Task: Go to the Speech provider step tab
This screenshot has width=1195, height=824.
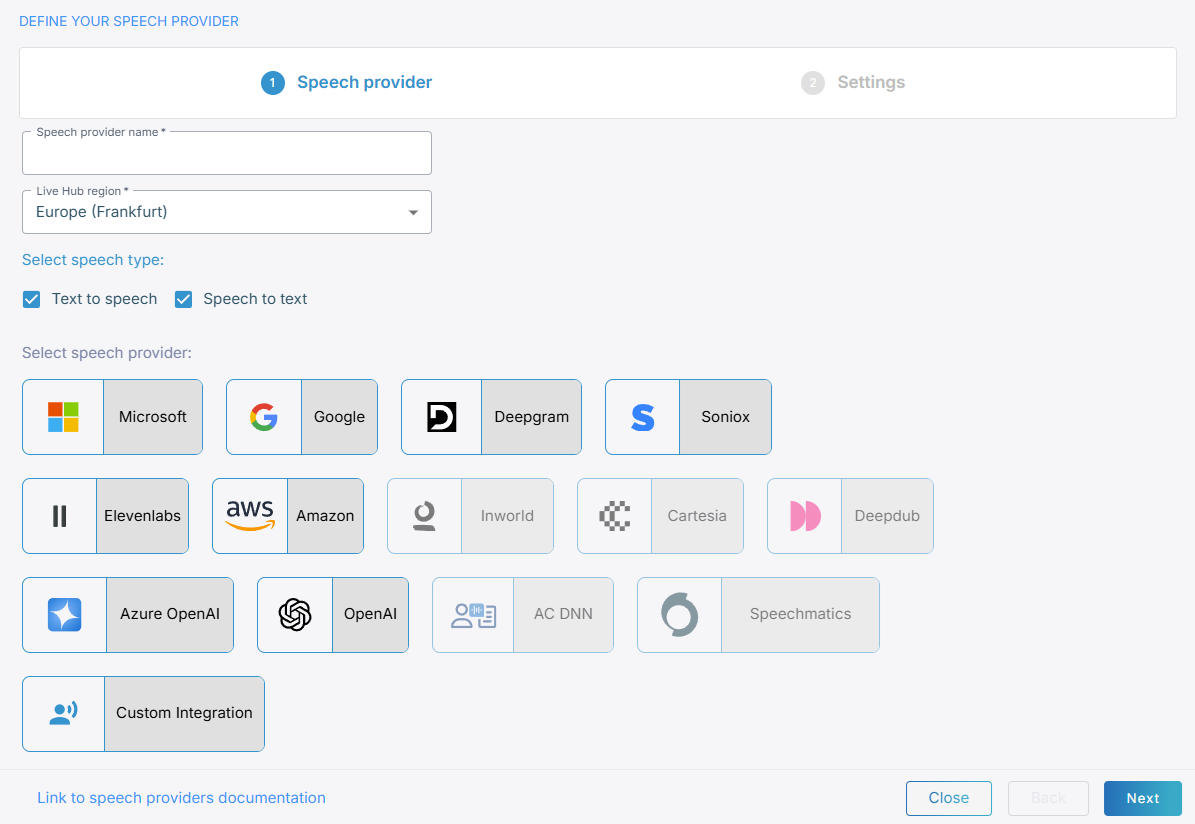Action: tap(347, 82)
